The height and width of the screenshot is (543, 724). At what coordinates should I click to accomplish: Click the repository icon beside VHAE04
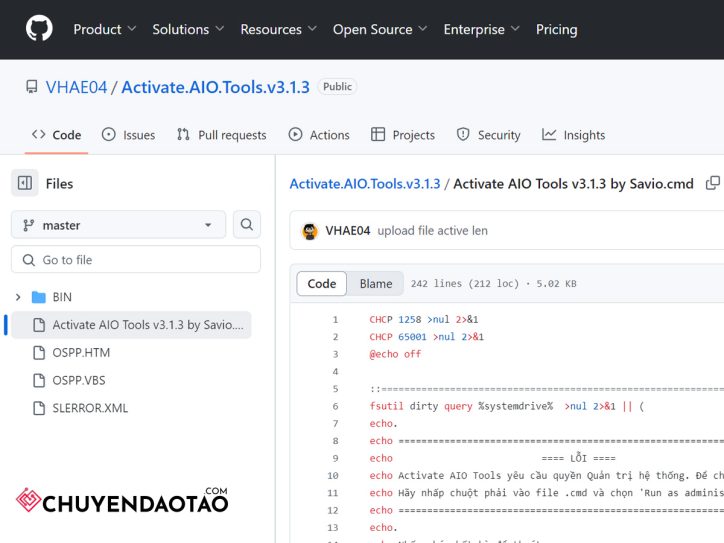(x=31, y=87)
